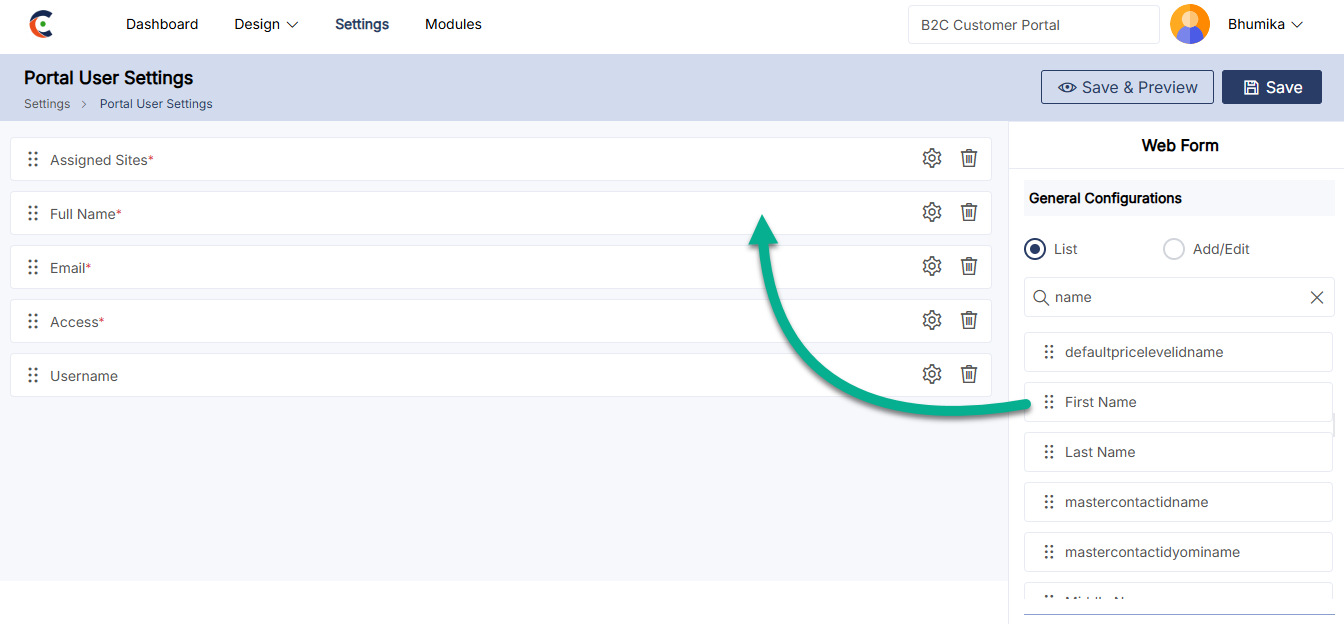
Task: Delete the Full Name field
Action: tap(968, 212)
